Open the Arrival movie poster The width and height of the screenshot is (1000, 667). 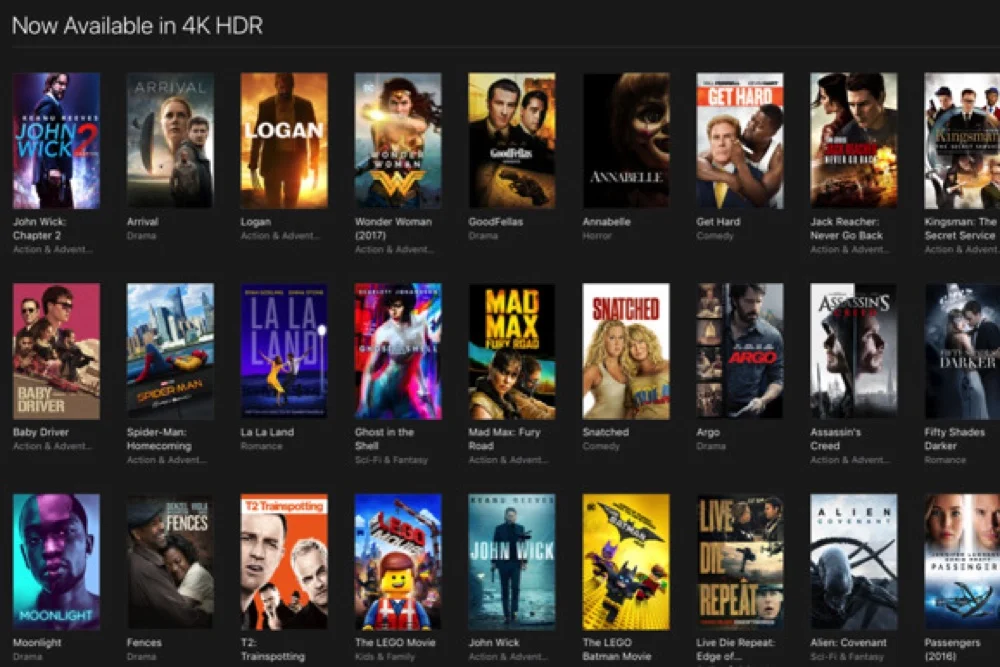coord(170,141)
